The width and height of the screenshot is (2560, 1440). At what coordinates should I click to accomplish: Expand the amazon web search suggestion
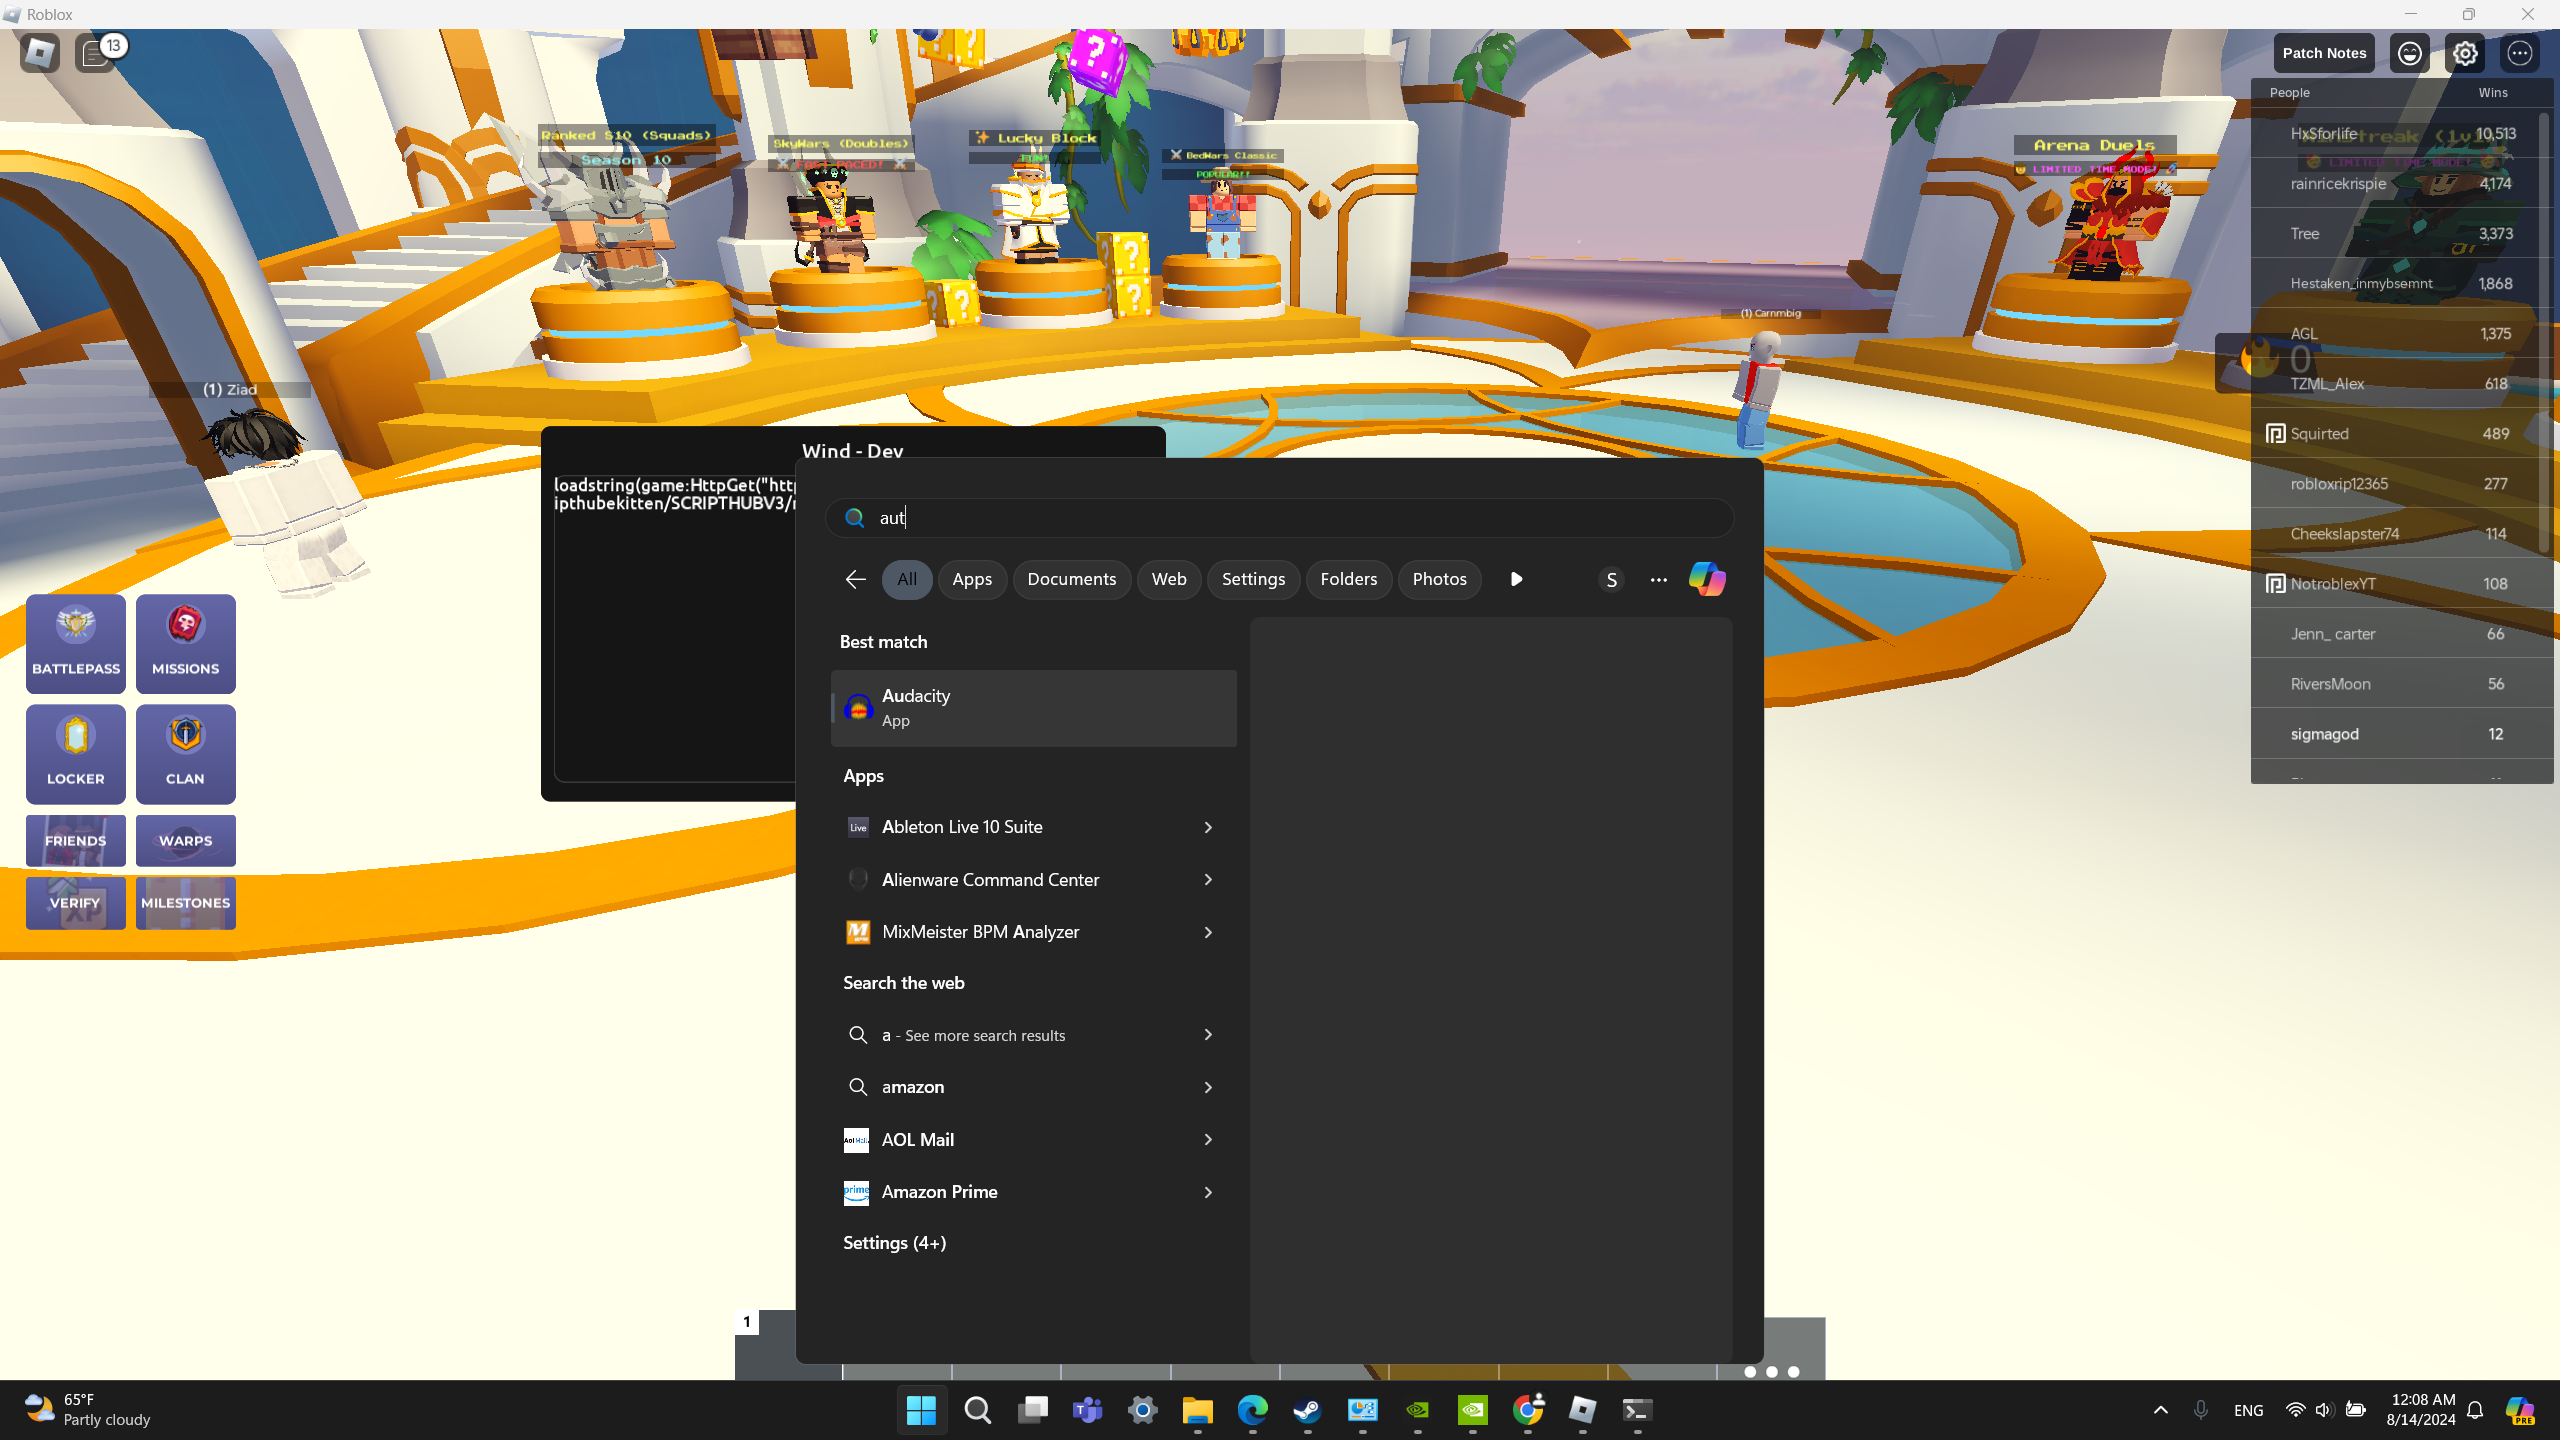click(x=1208, y=1087)
